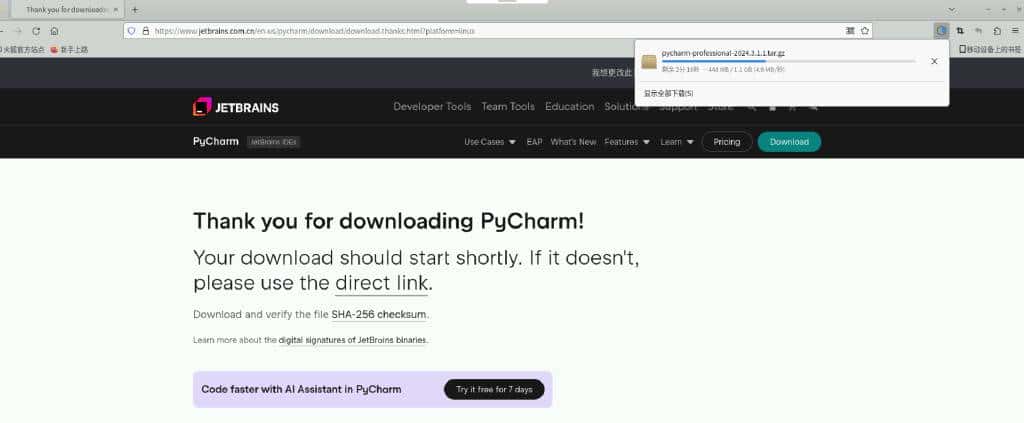The image size is (1024, 423).
Task: Expand the Features dropdown
Action: point(627,142)
